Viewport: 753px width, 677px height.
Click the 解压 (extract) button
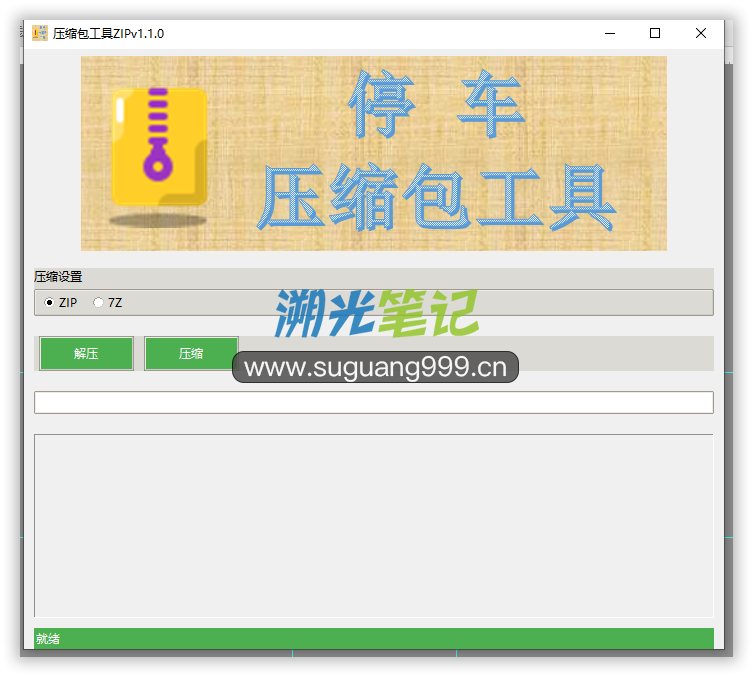pos(86,354)
